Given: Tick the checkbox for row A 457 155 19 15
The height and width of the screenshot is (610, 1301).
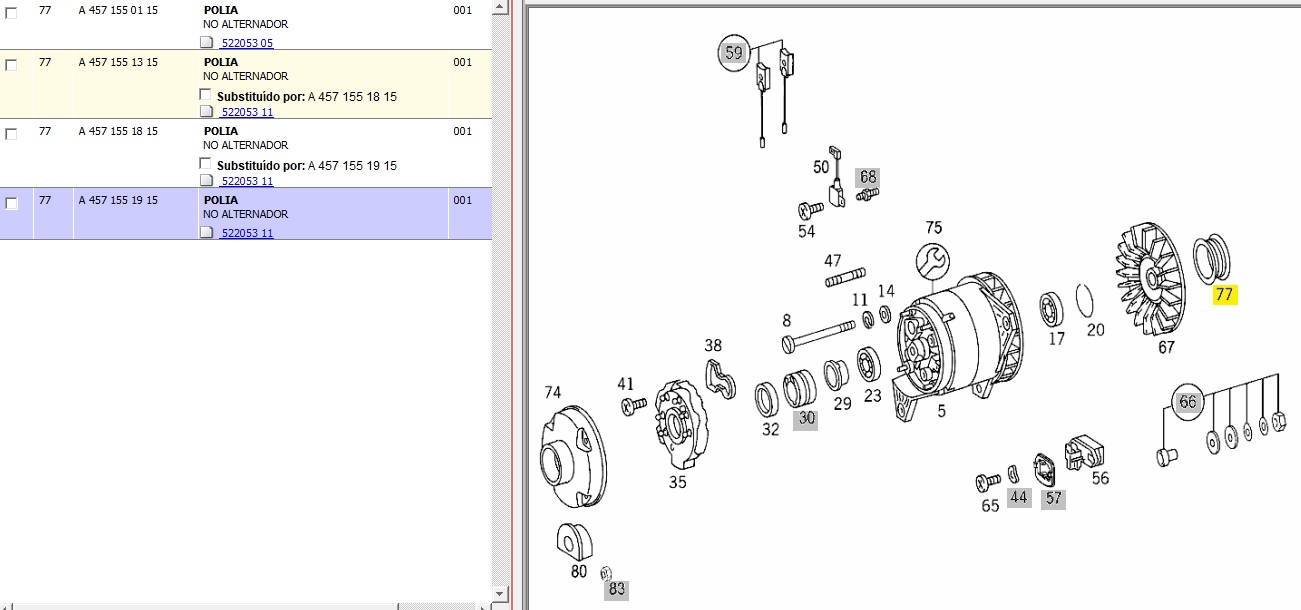Looking at the screenshot, I should point(12,204).
